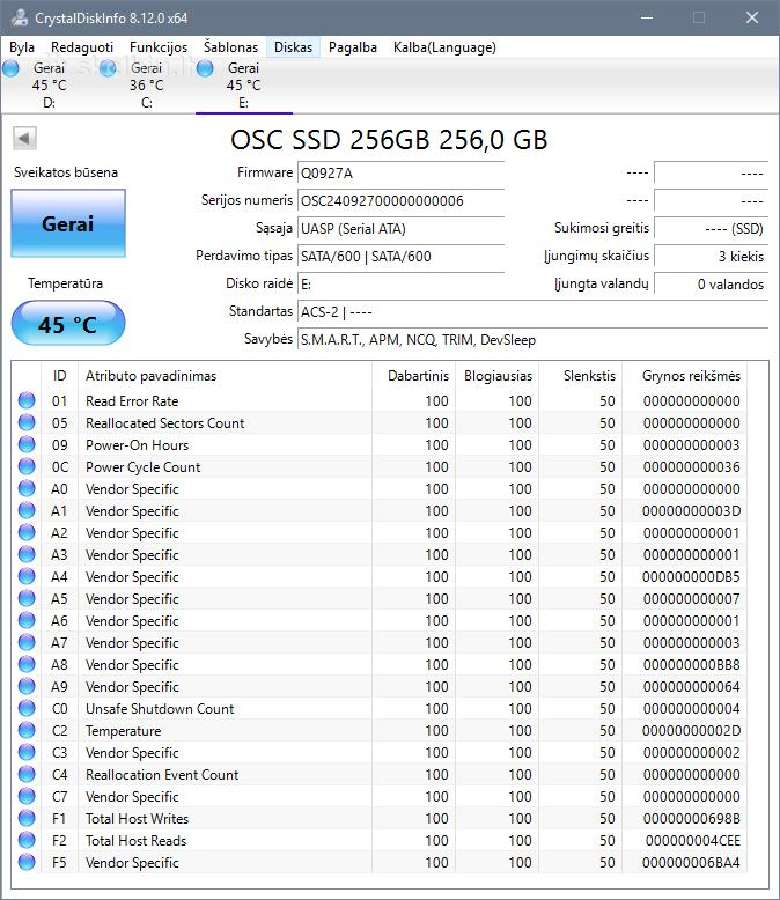Viewport: 780px width, 900px height.
Task: Click the status icon of Reallocation Event Count row
Action: pyautogui.click(x=27, y=774)
